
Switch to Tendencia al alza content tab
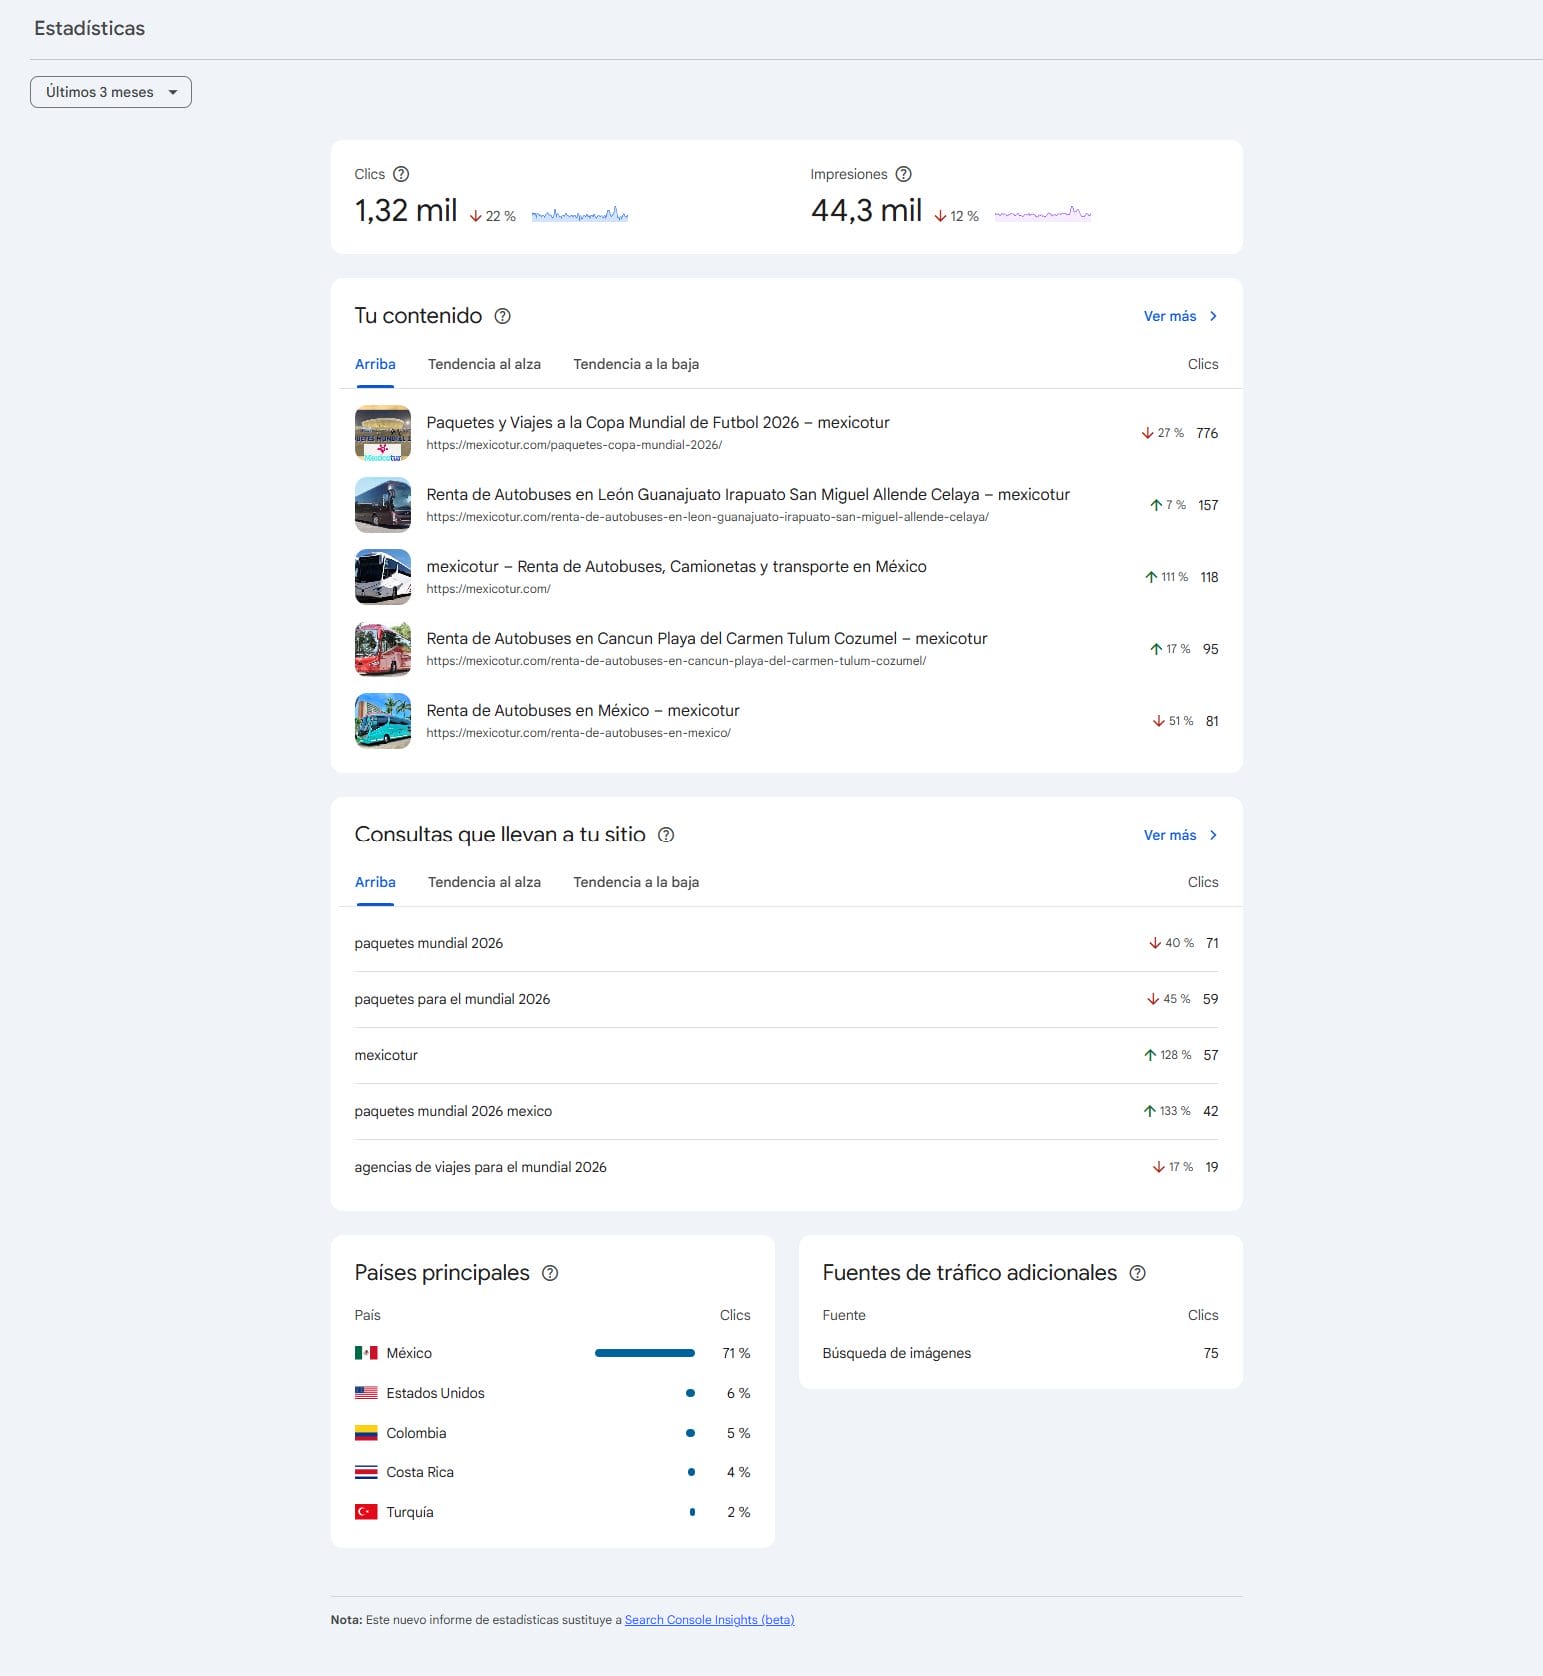point(484,364)
